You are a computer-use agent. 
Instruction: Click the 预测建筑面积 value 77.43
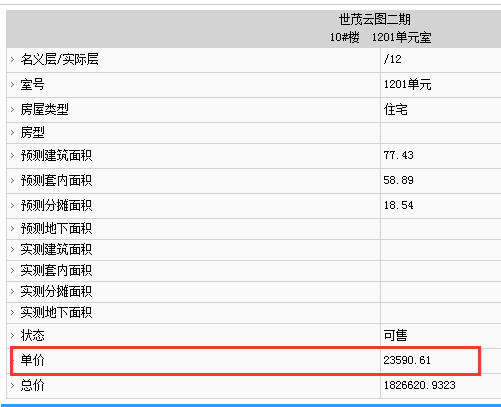click(x=398, y=155)
